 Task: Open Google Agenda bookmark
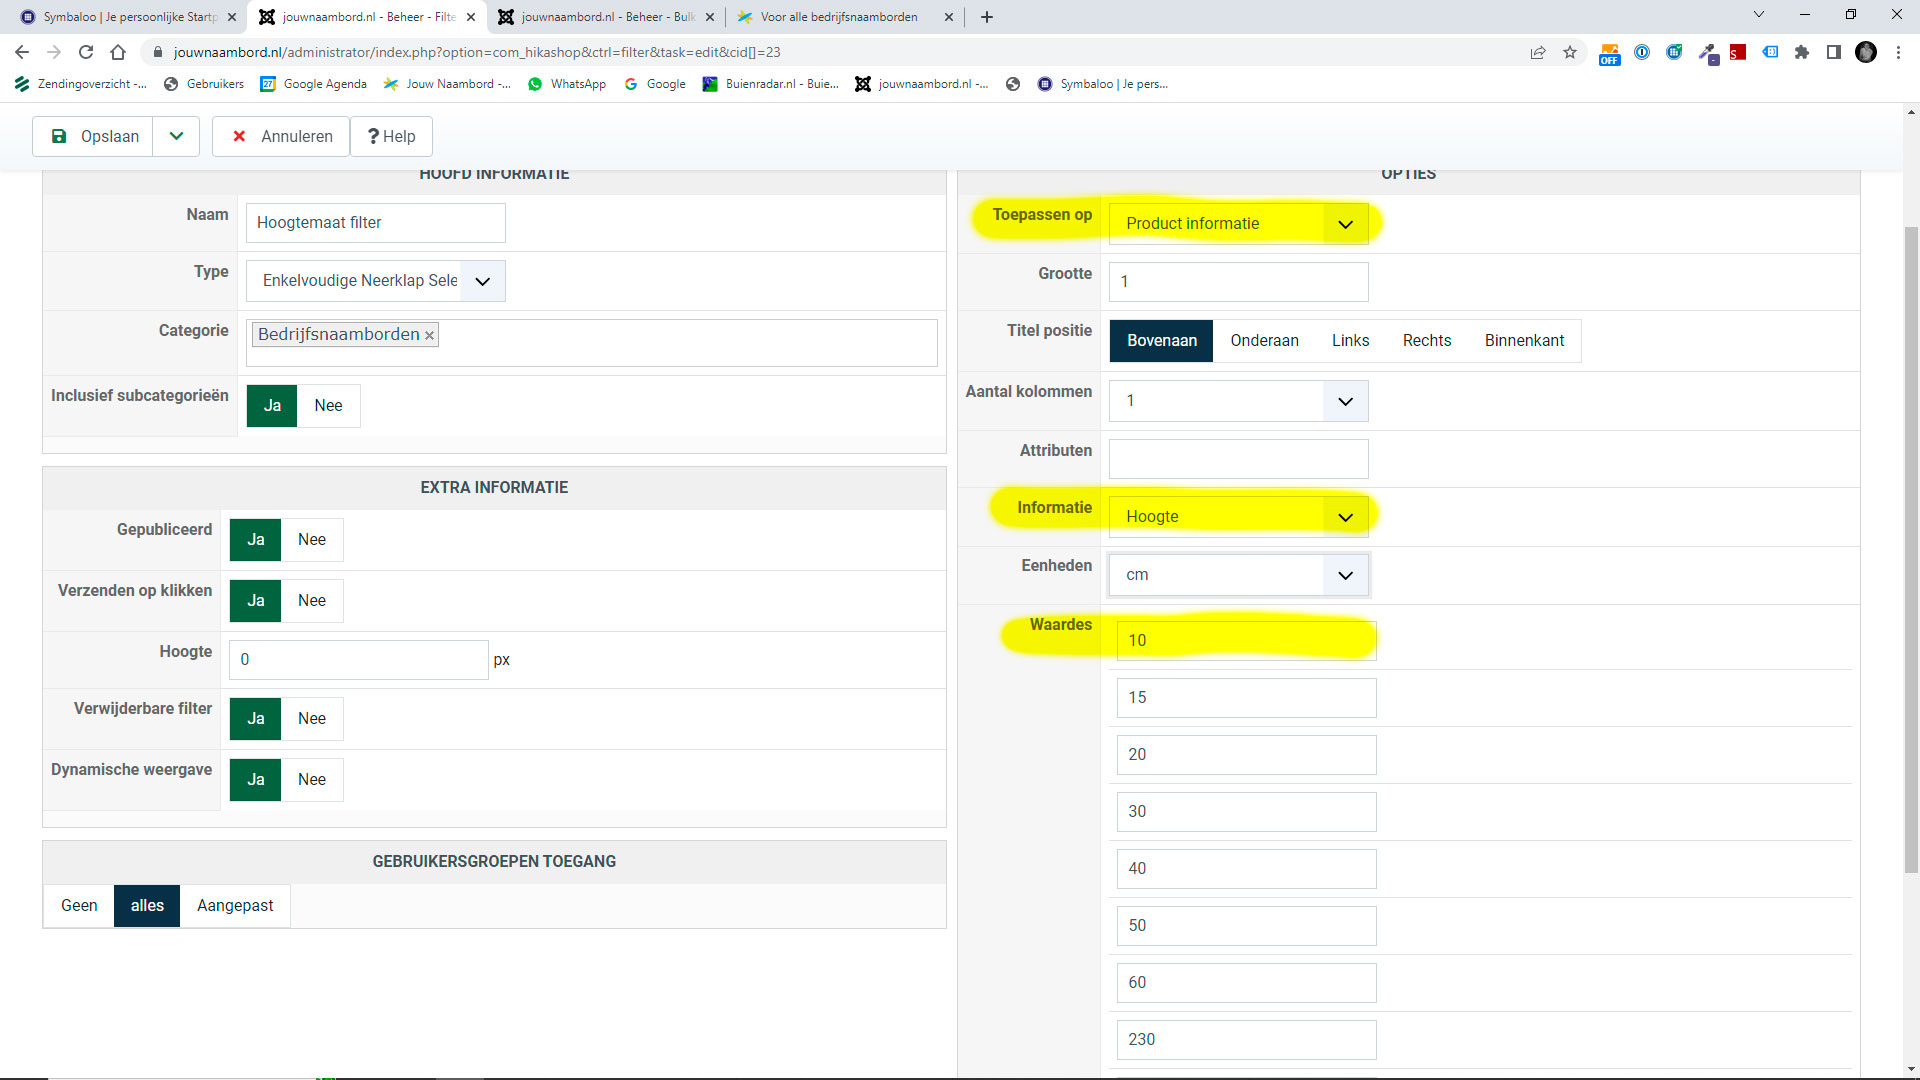[313, 84]
